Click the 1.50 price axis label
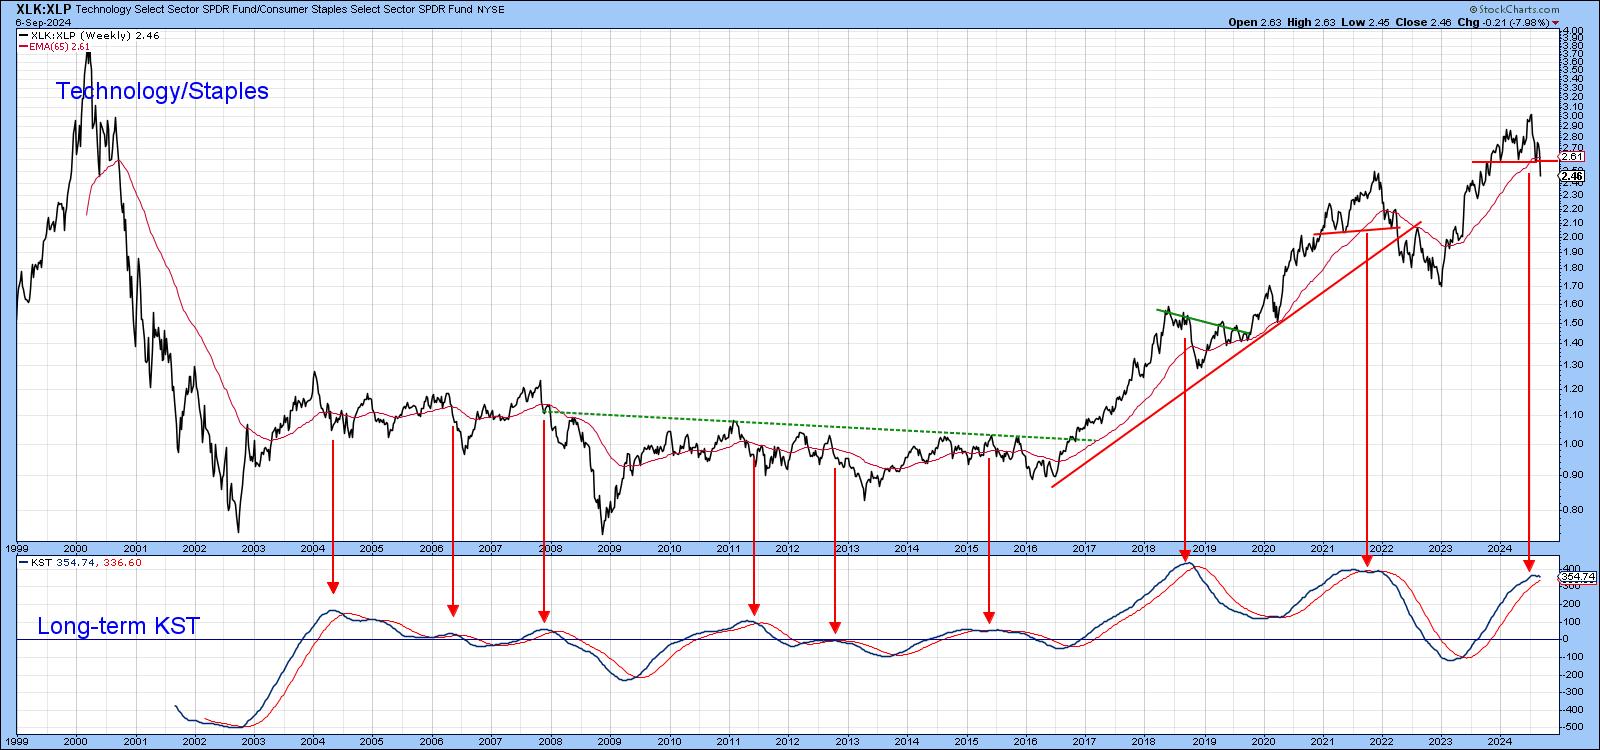1600x750 pixels. 1572,323
